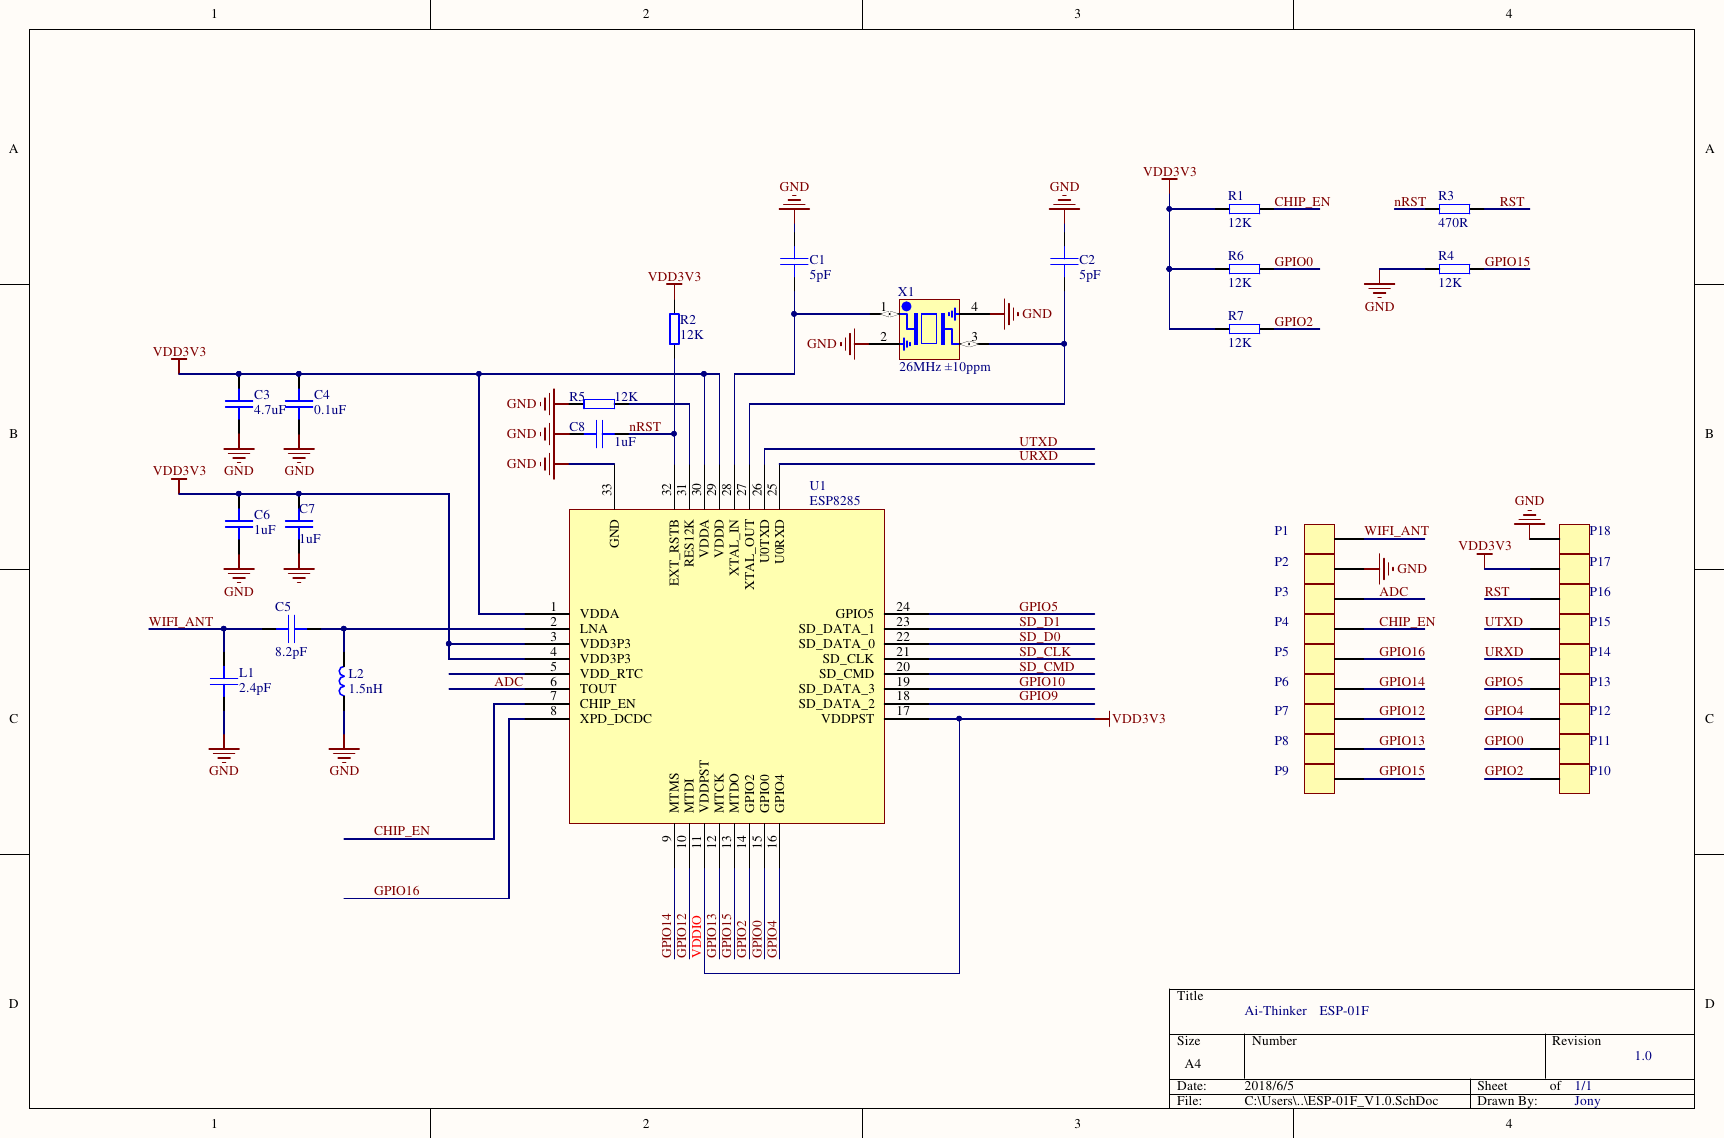Click the "SD_D1" net label
Viewport: 1724px width, 1138px height.
[1039, 622]
